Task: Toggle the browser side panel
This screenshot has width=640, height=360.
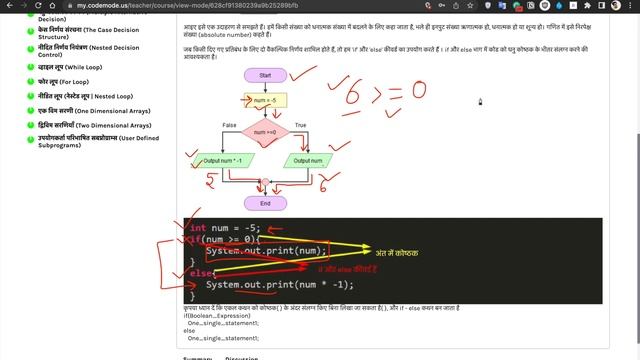Action: (602, 5)
